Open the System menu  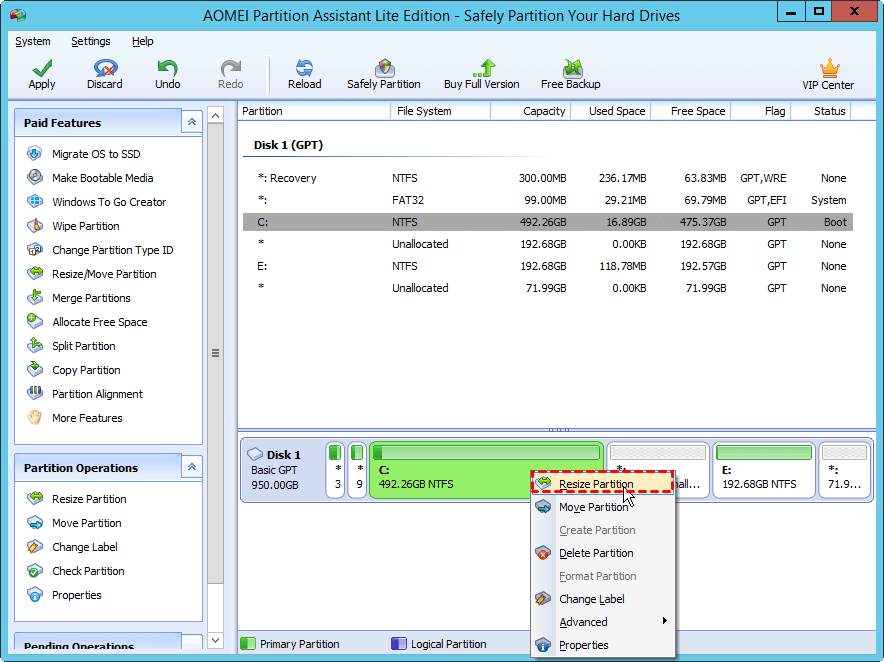click(33, 41)
